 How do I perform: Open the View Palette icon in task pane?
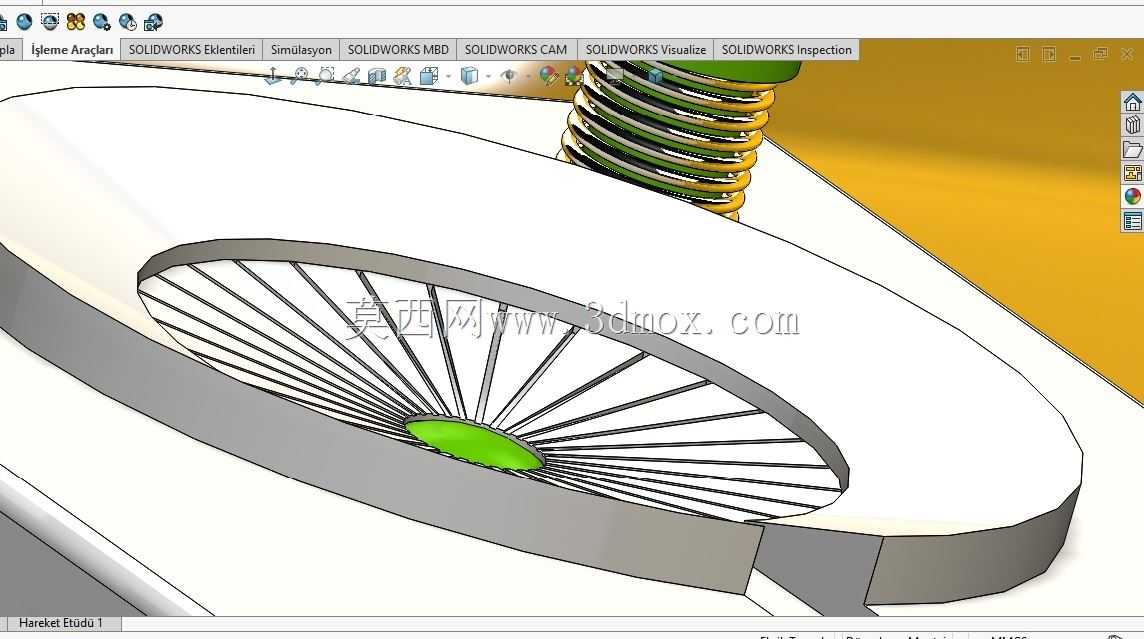pyautogui.click(x=1132, y=173)
